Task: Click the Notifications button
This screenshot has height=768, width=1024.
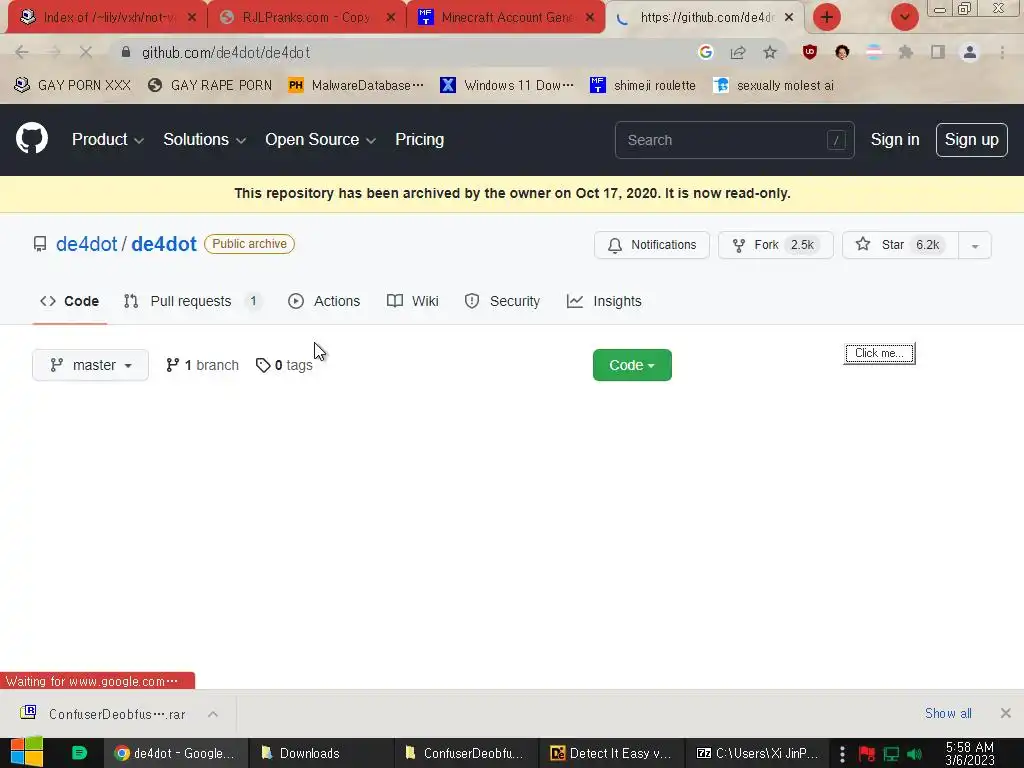Action: 652,245
